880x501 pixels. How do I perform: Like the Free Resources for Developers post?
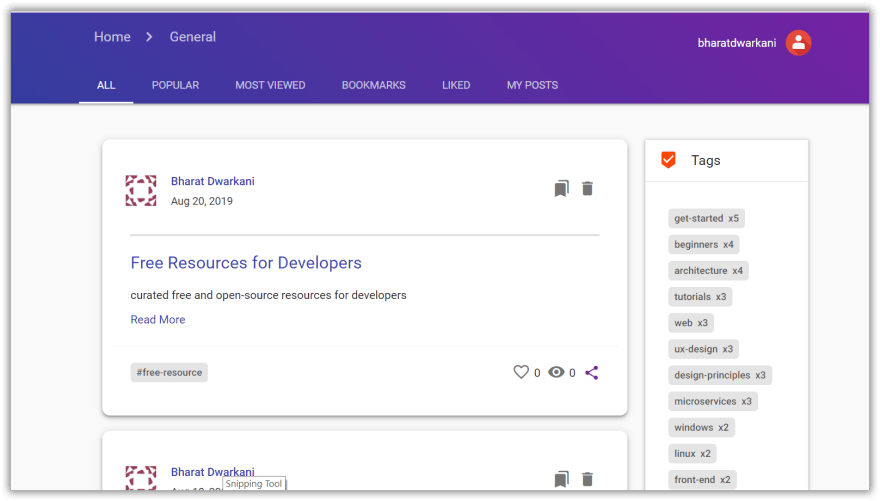click(x=521, y=372)
